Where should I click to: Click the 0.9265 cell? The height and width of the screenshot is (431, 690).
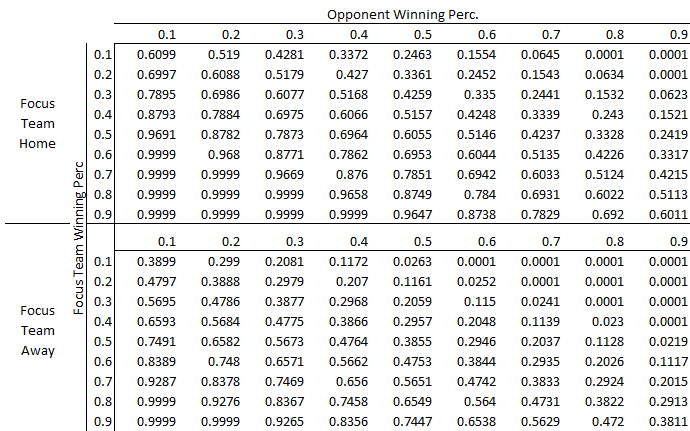tap(305, 422)
